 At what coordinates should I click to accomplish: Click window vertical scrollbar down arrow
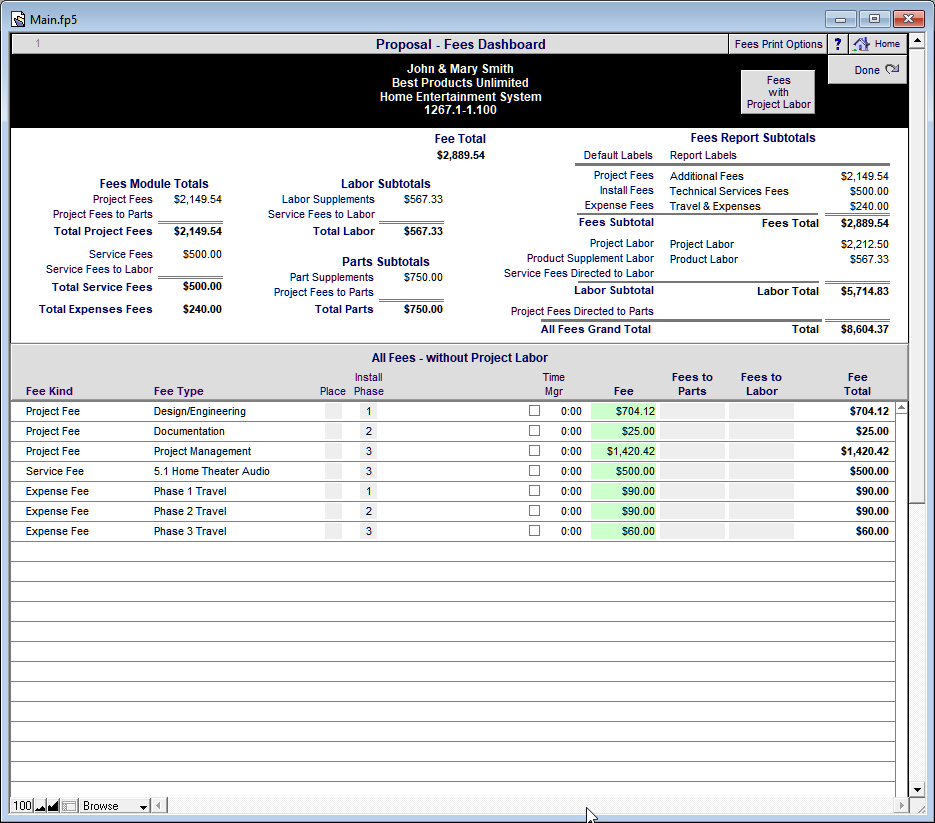917,790
